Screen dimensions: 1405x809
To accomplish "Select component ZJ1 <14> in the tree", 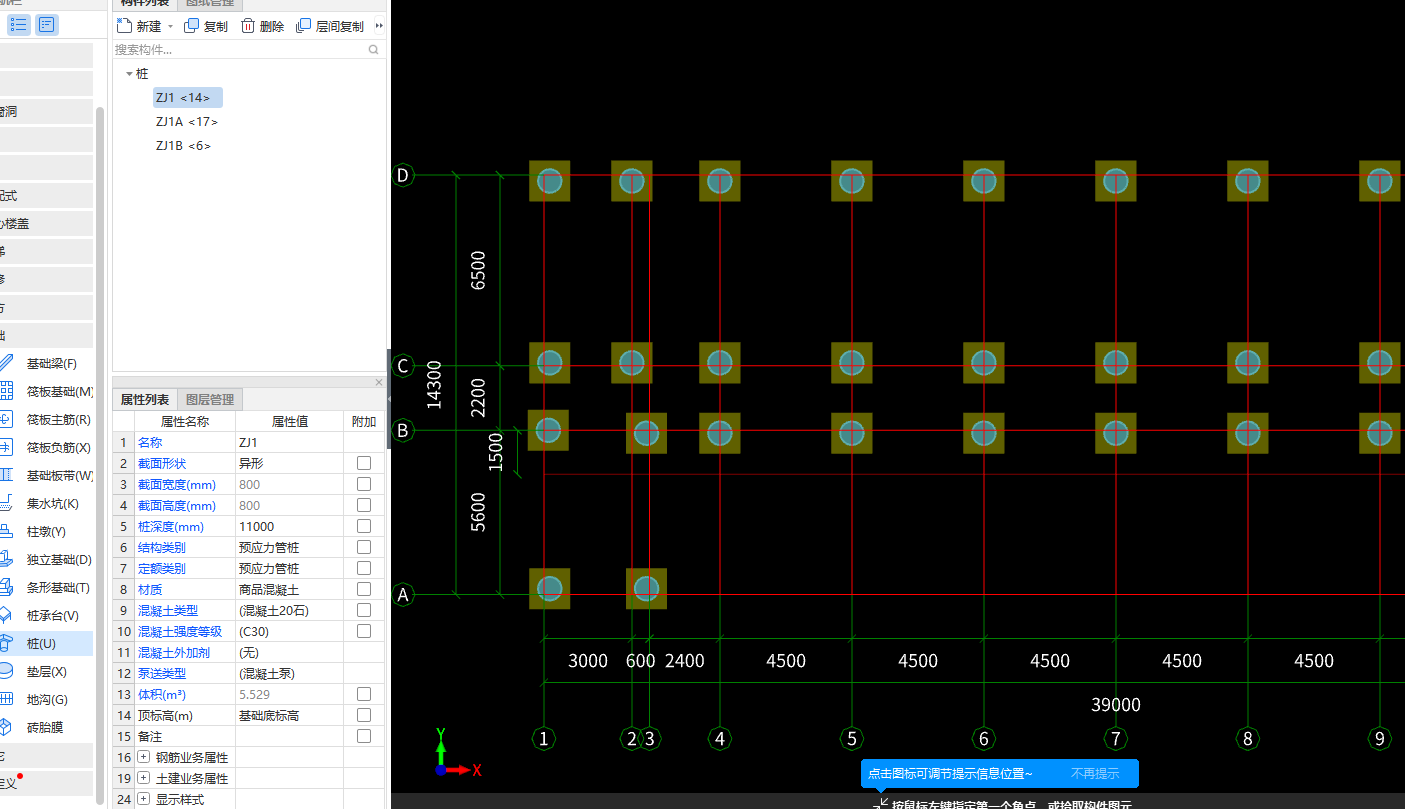I will coord(187,97).
